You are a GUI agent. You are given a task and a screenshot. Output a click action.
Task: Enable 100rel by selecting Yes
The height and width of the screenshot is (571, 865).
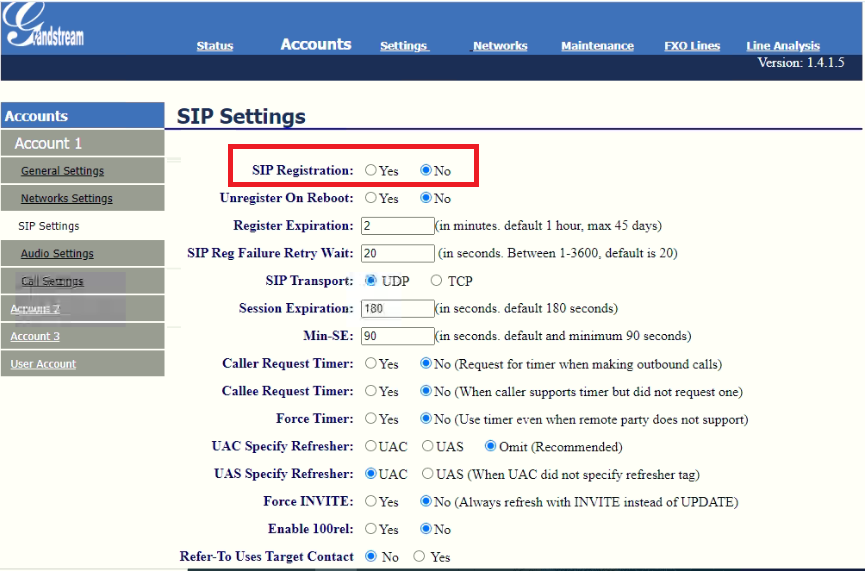[371, 529]
